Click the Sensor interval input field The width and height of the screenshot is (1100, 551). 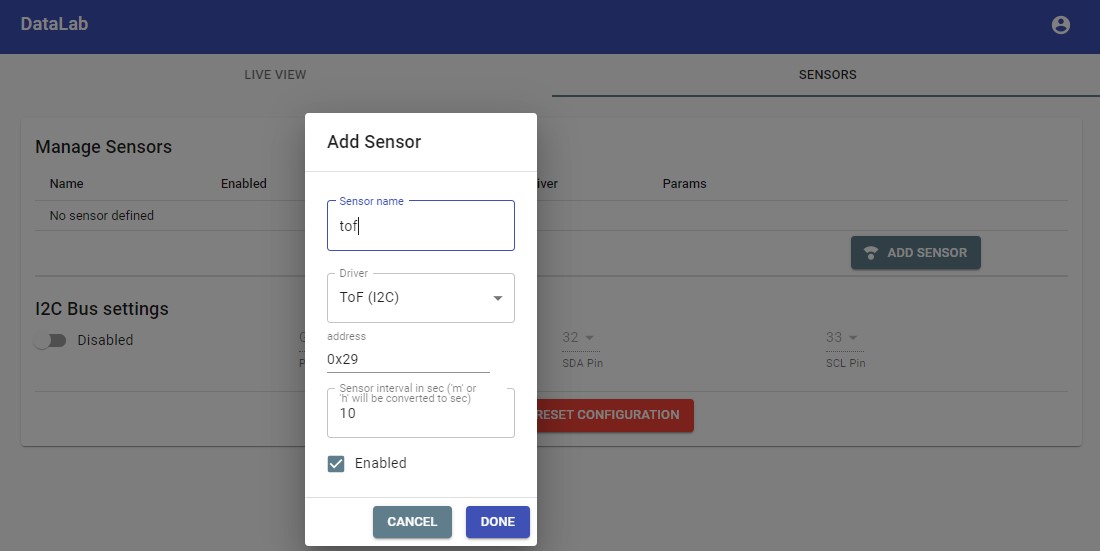[420, 414]
